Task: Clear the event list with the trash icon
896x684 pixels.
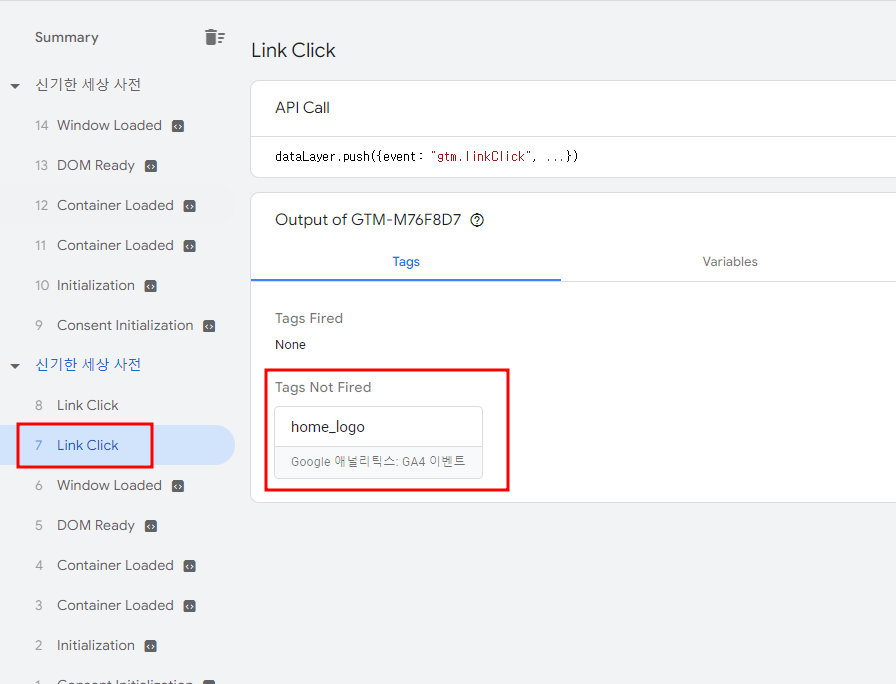Action: point(214,37)
